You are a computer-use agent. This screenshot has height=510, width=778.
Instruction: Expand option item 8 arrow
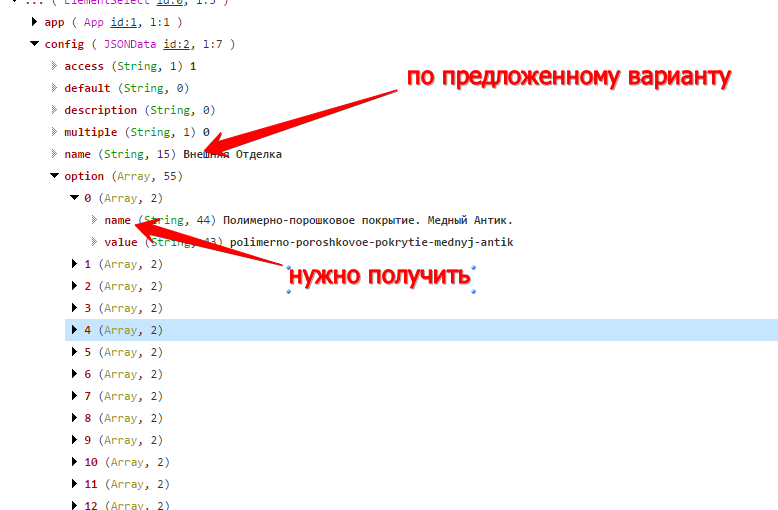(x=74, y=418)
